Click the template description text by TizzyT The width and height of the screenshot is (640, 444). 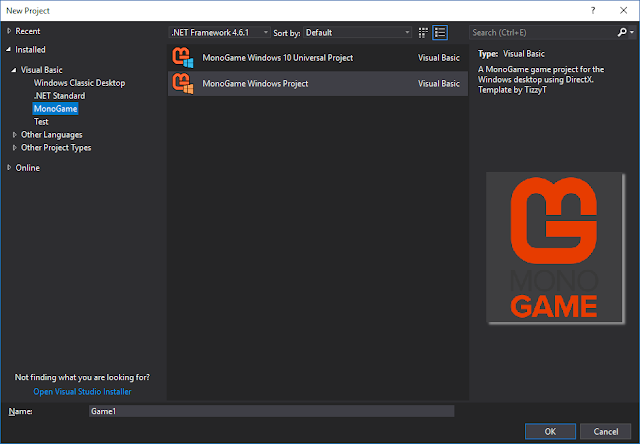(541, 80)
